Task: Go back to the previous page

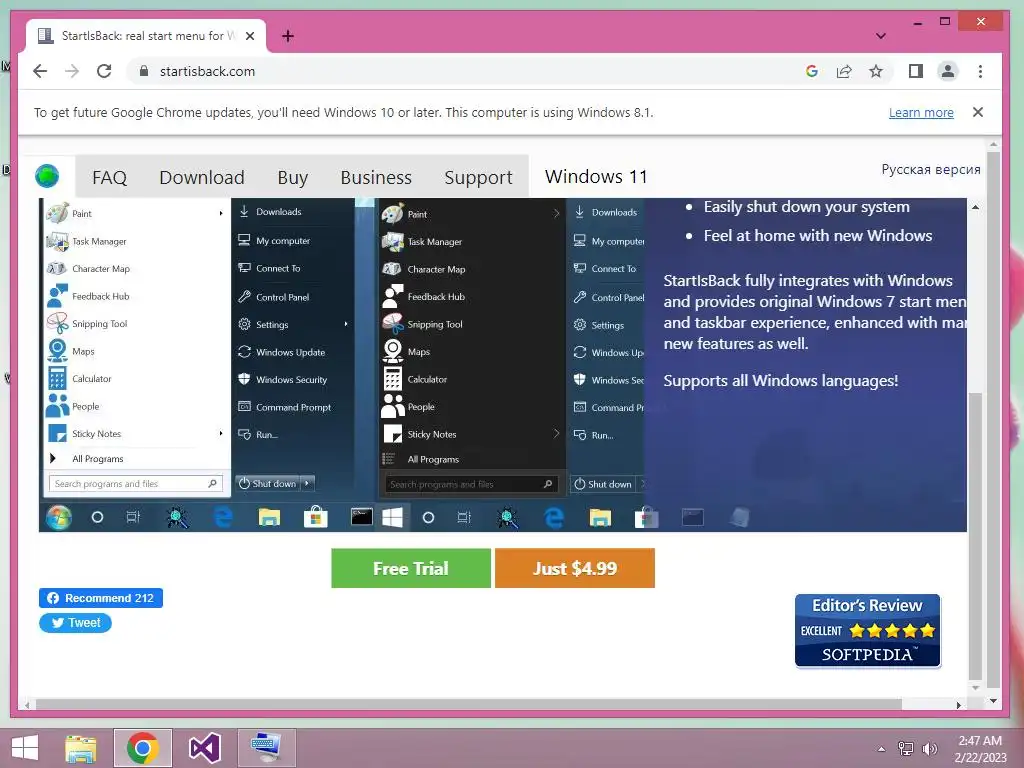Action: pos(40,71)
